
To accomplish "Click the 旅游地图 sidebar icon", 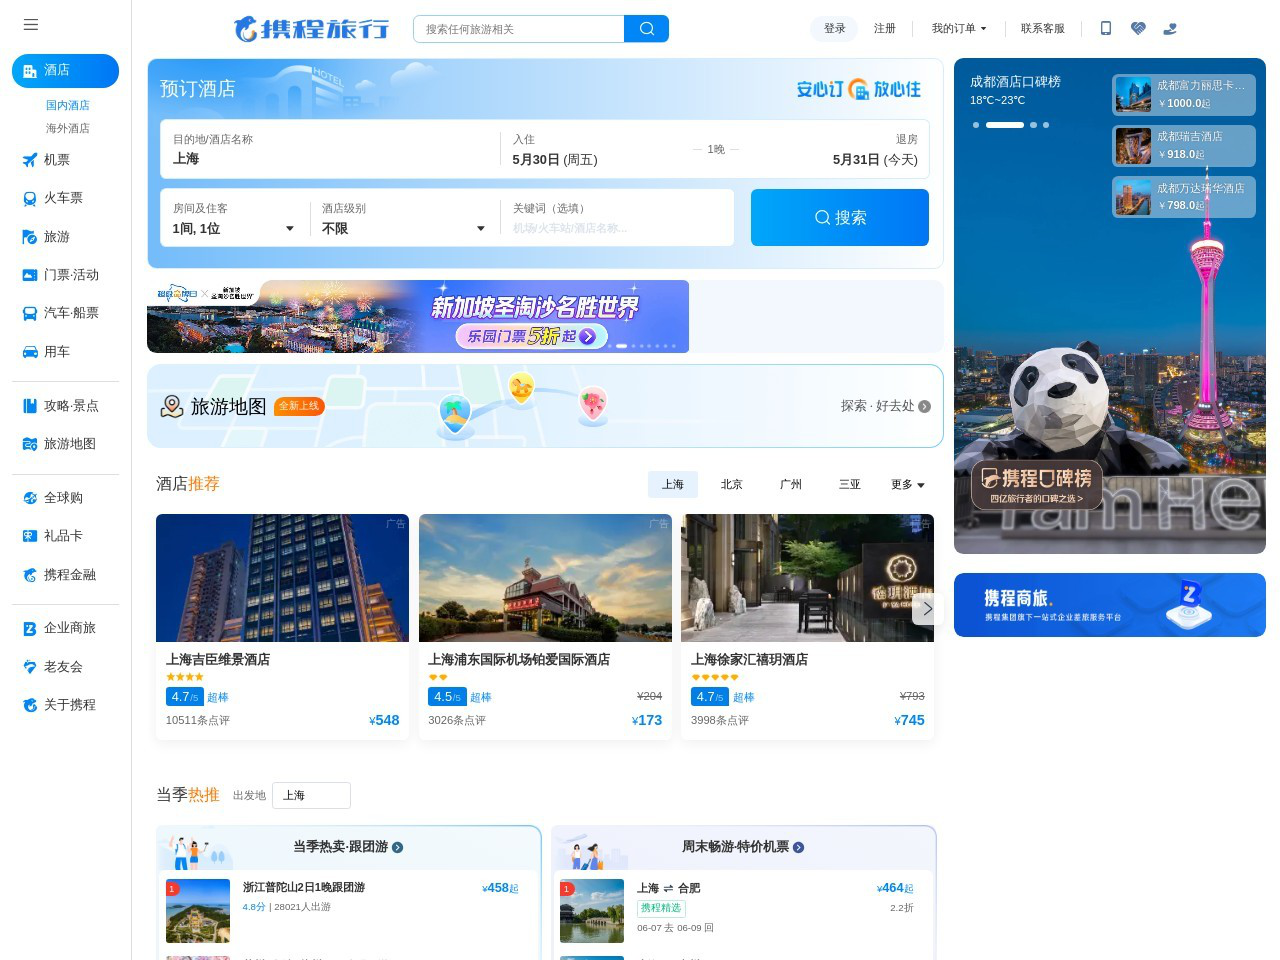I will pos(30,444).
